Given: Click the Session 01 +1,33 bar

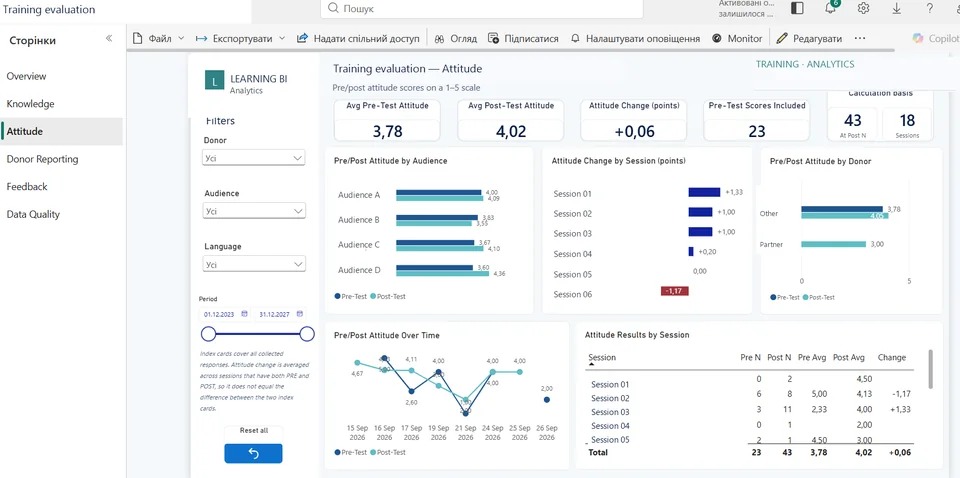Looking at the screenshot, I should tap(704, 192).
